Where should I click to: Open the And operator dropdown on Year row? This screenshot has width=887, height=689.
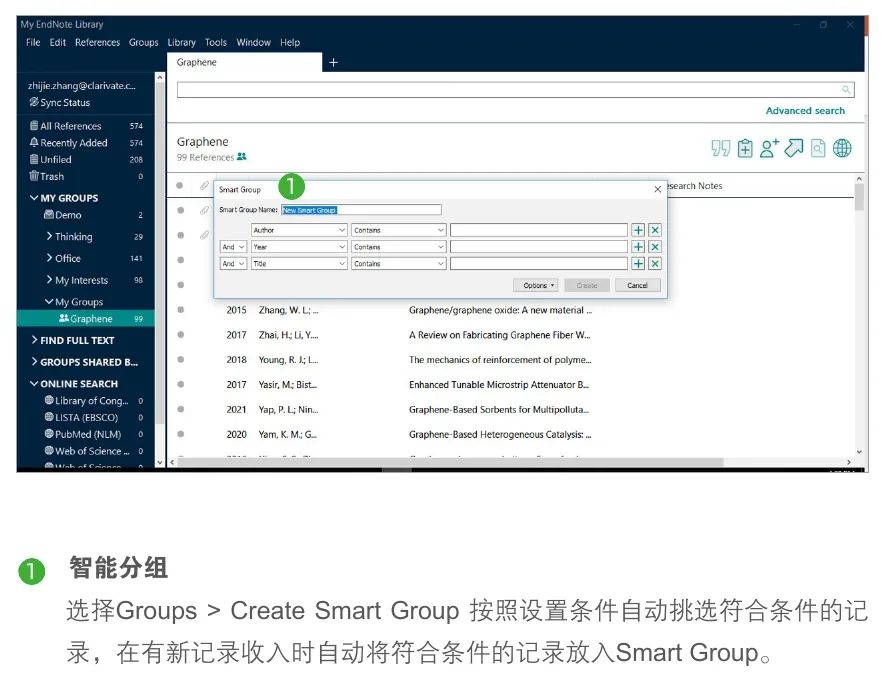(x=233, y=247)
